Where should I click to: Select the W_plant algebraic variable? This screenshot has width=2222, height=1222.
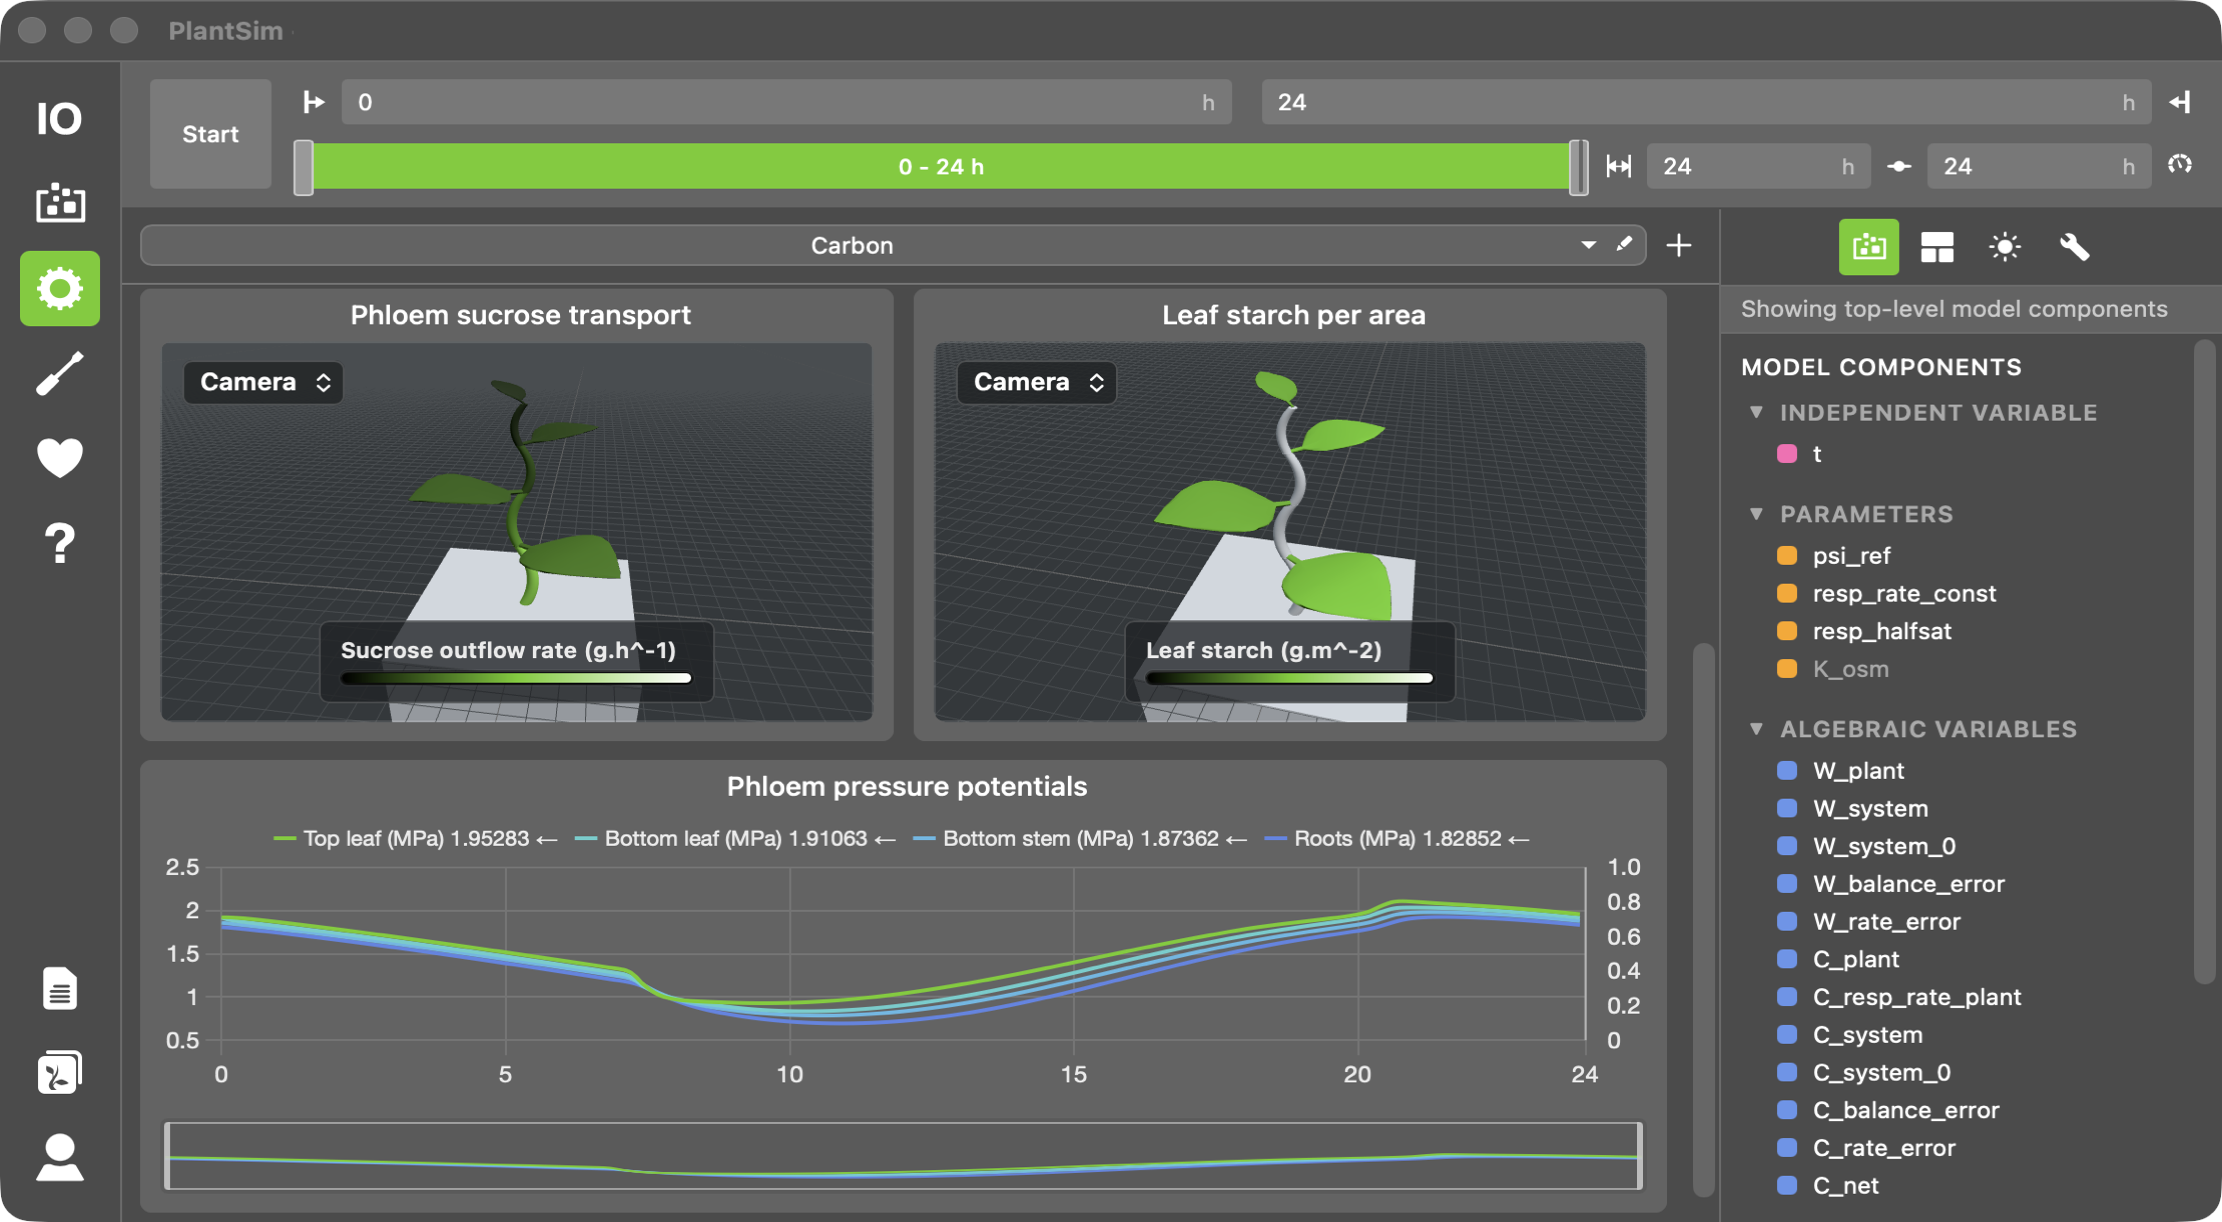tap(1858, 770)
